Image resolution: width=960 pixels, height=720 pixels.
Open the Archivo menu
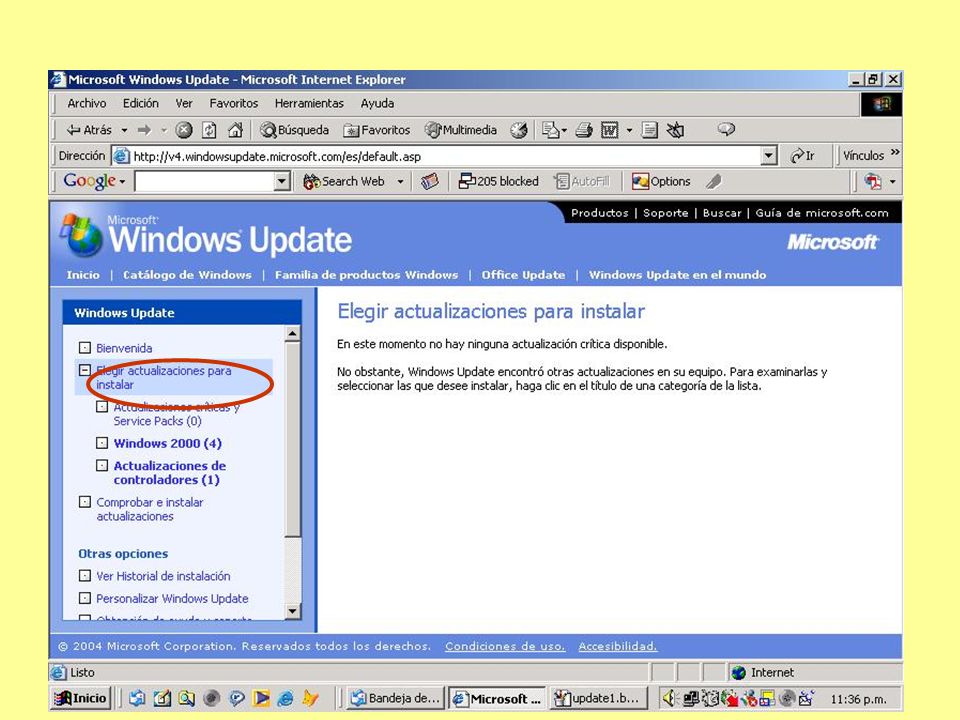click(x=87, y=103)
